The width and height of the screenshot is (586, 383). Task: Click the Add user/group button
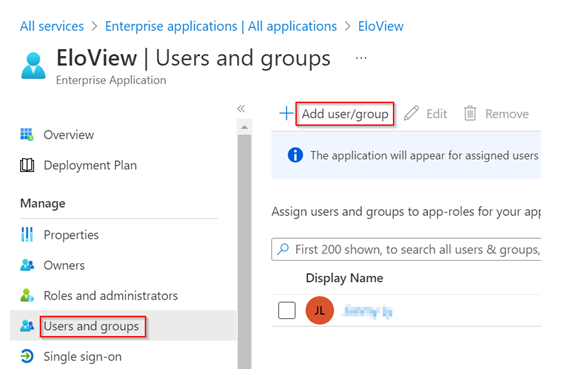(x=345, y=114)
